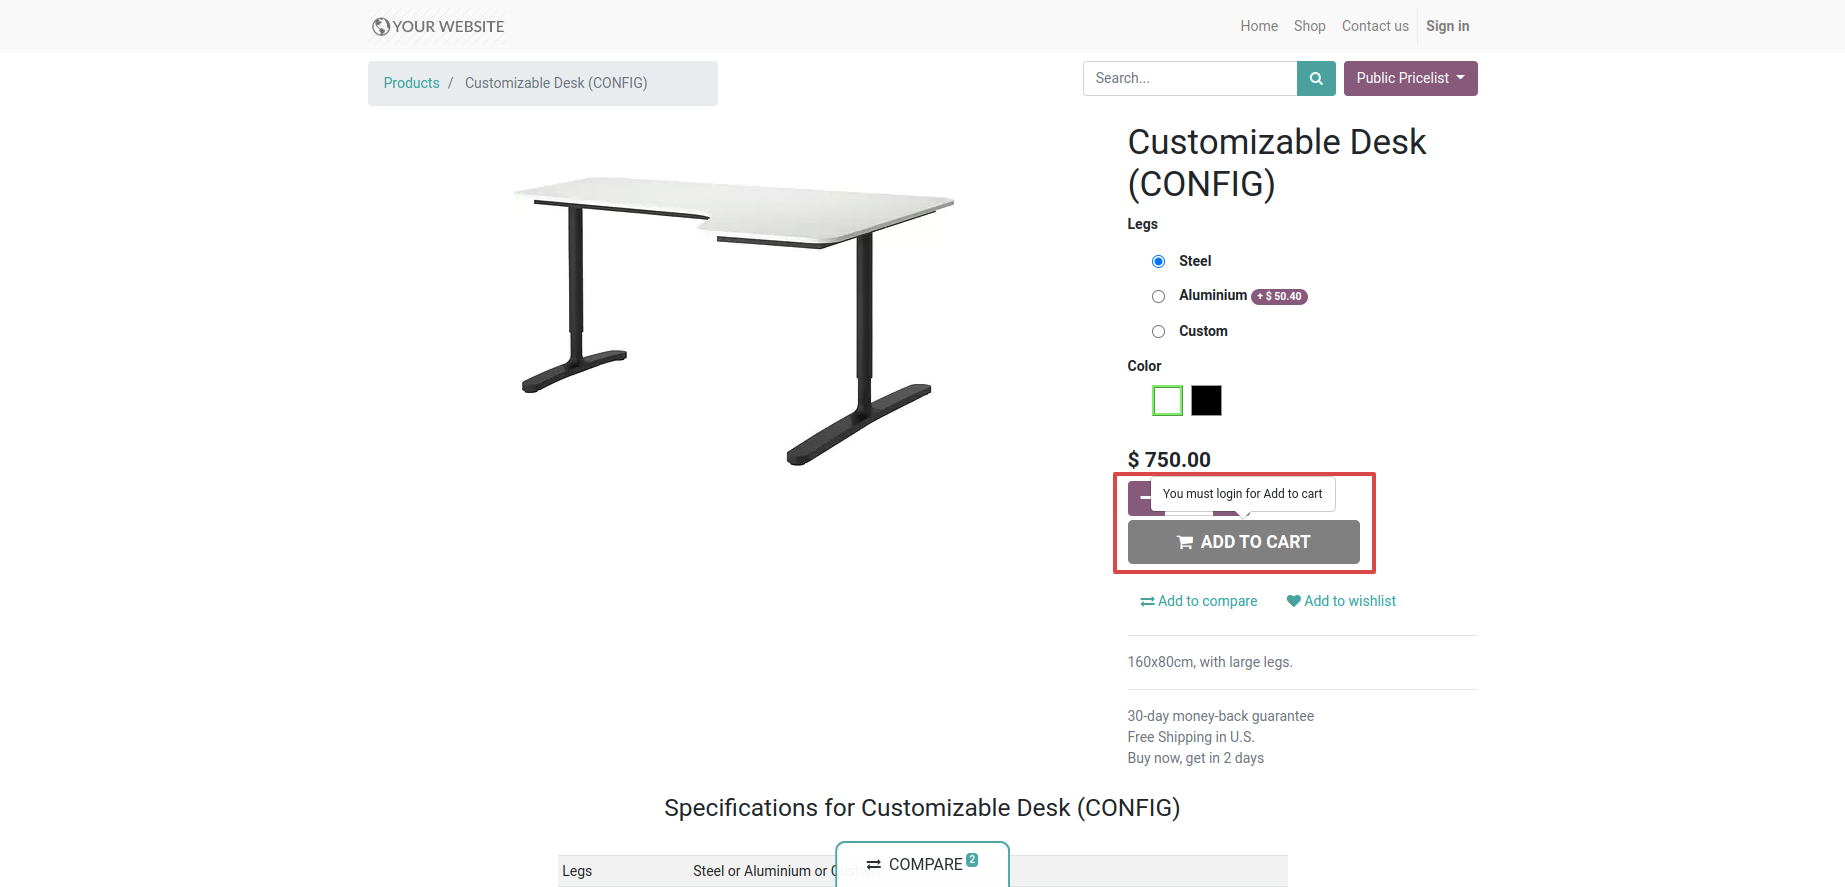Open the Shop menu item

point(1309,26)
